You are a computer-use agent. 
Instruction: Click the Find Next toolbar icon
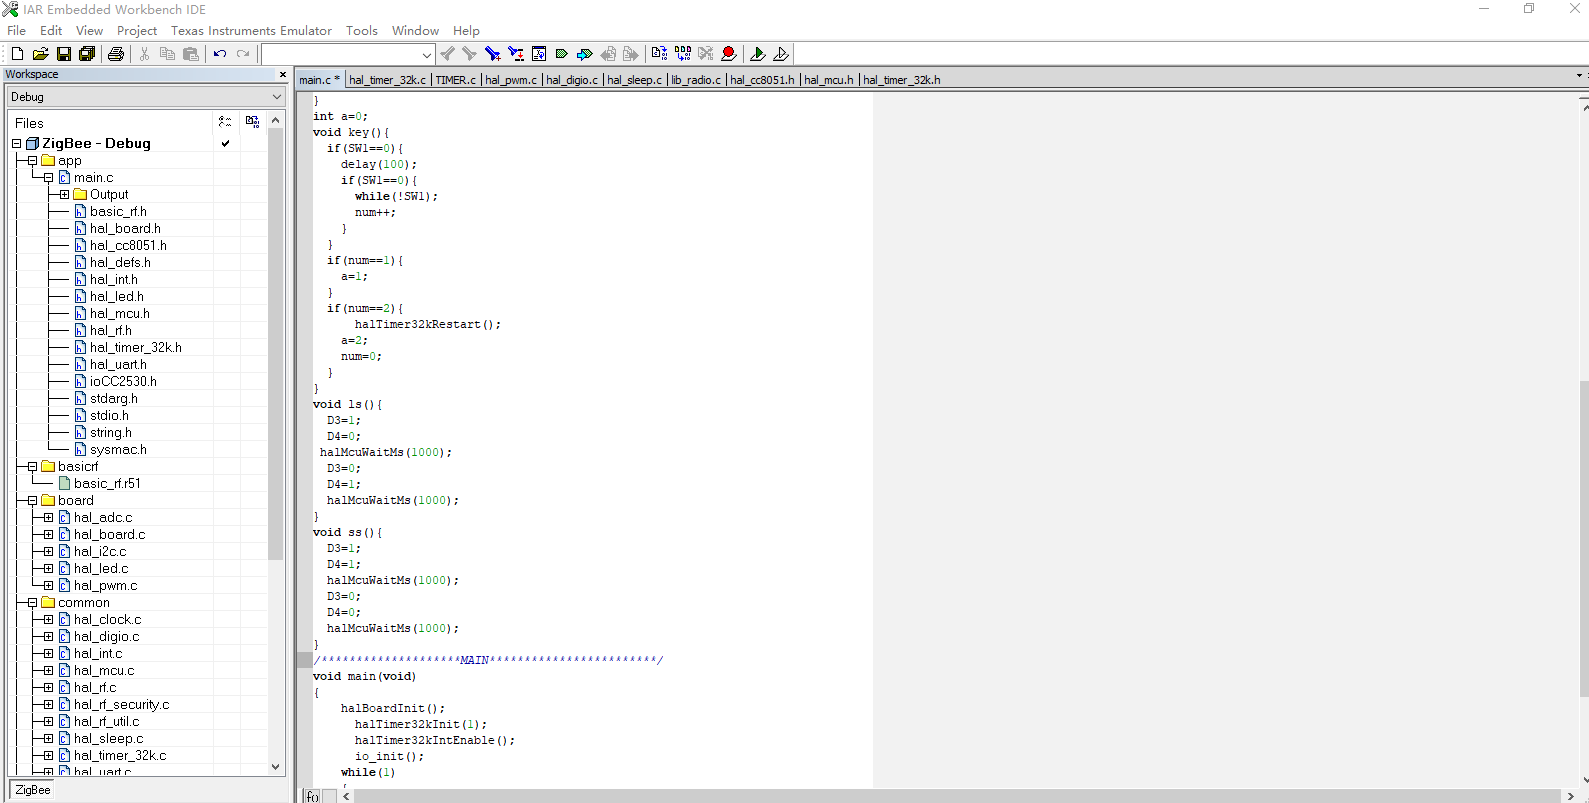tap(469, 54)
